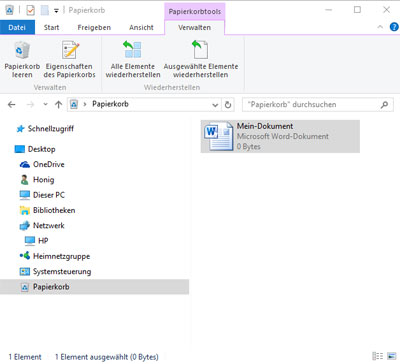Go back with the left arrow
The height and width of the screenshot is (364, 400).
pos(12,105)
